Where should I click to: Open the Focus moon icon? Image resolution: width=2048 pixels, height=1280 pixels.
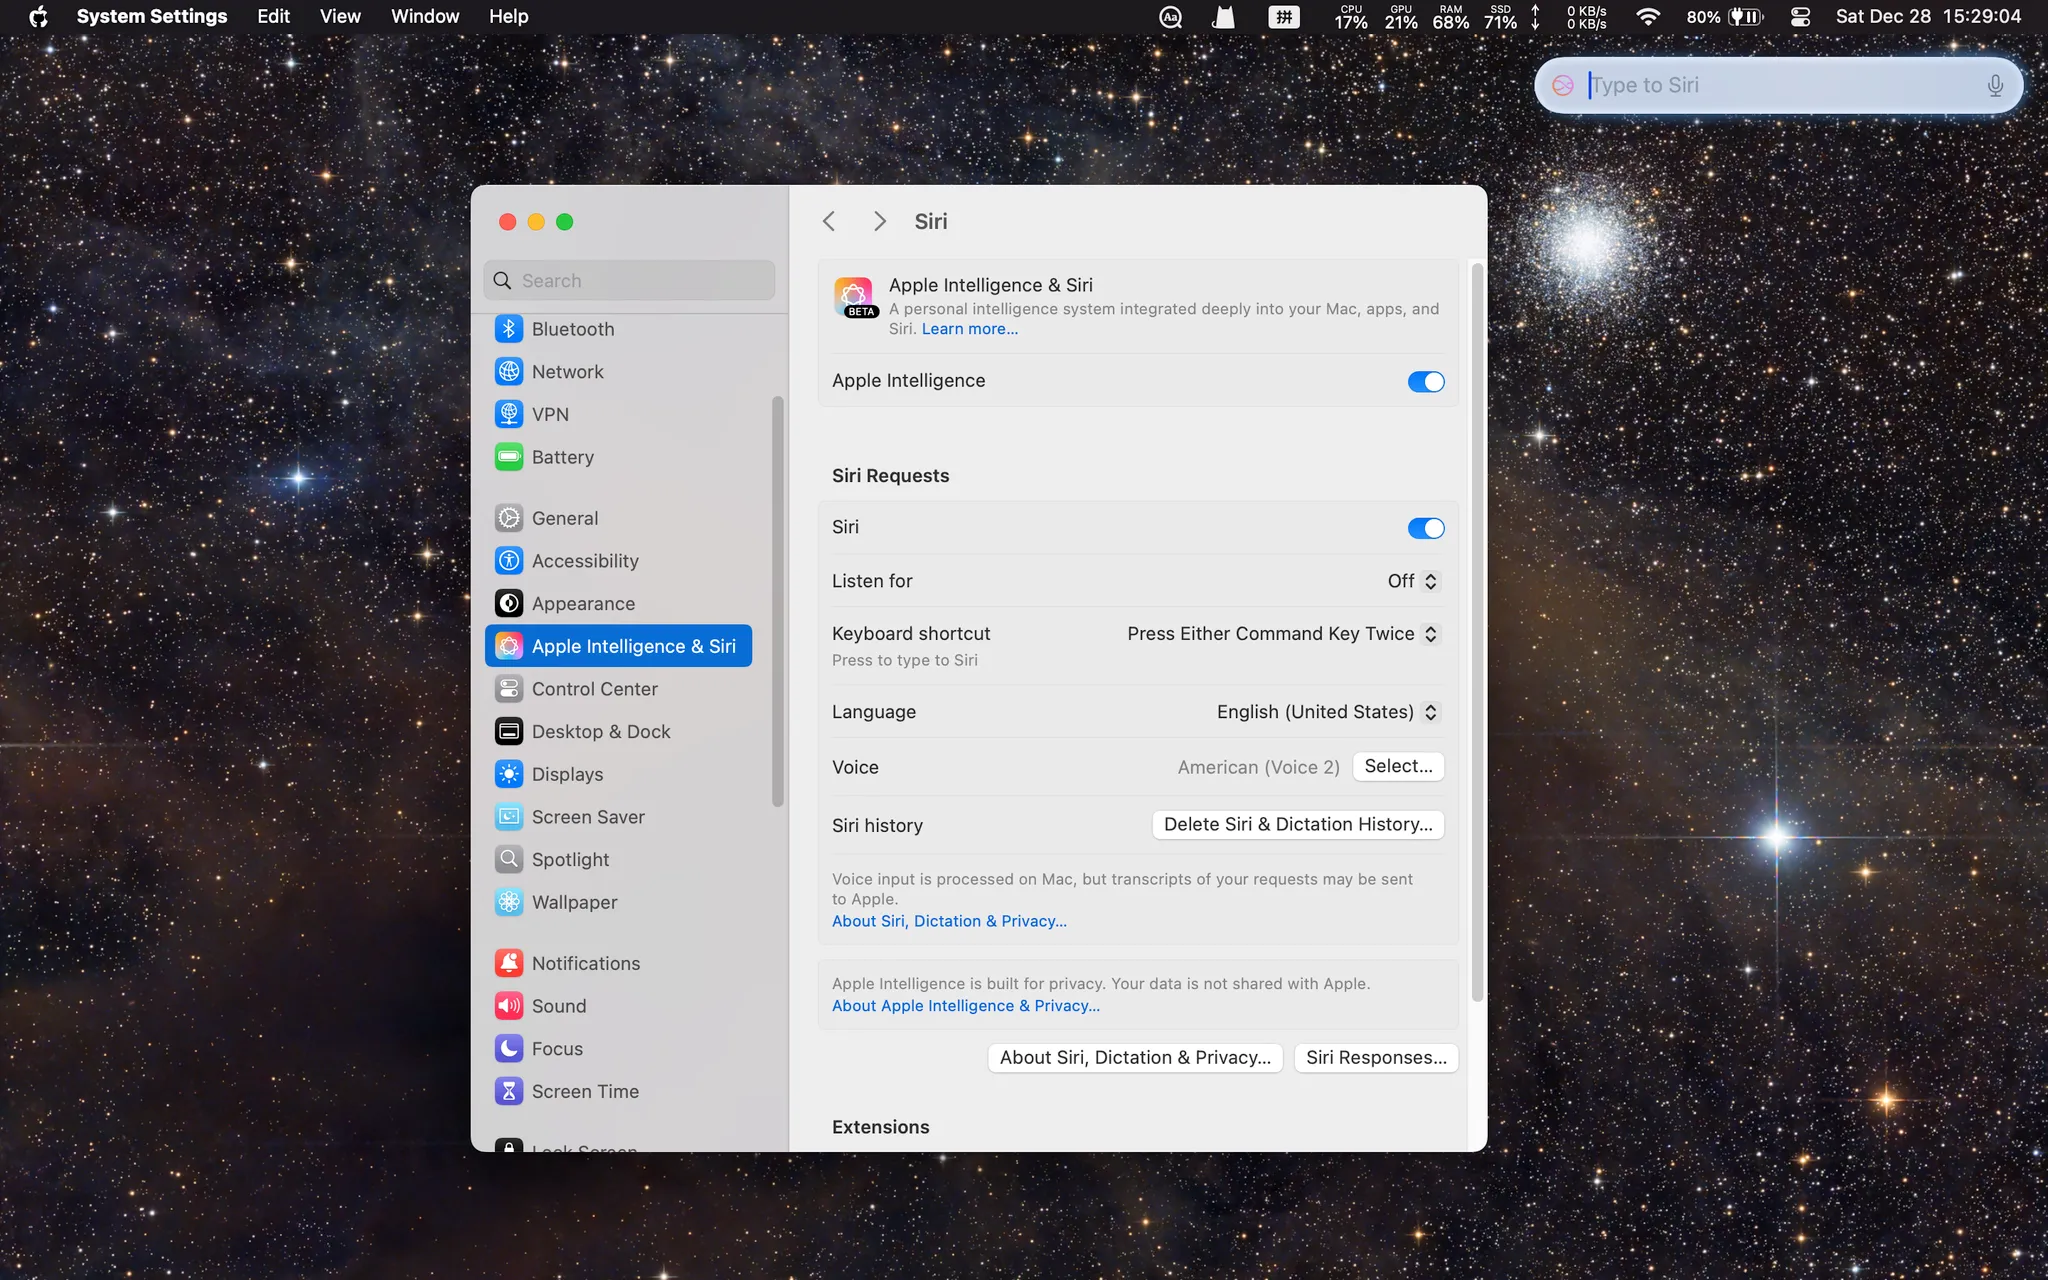[509, 1049]
